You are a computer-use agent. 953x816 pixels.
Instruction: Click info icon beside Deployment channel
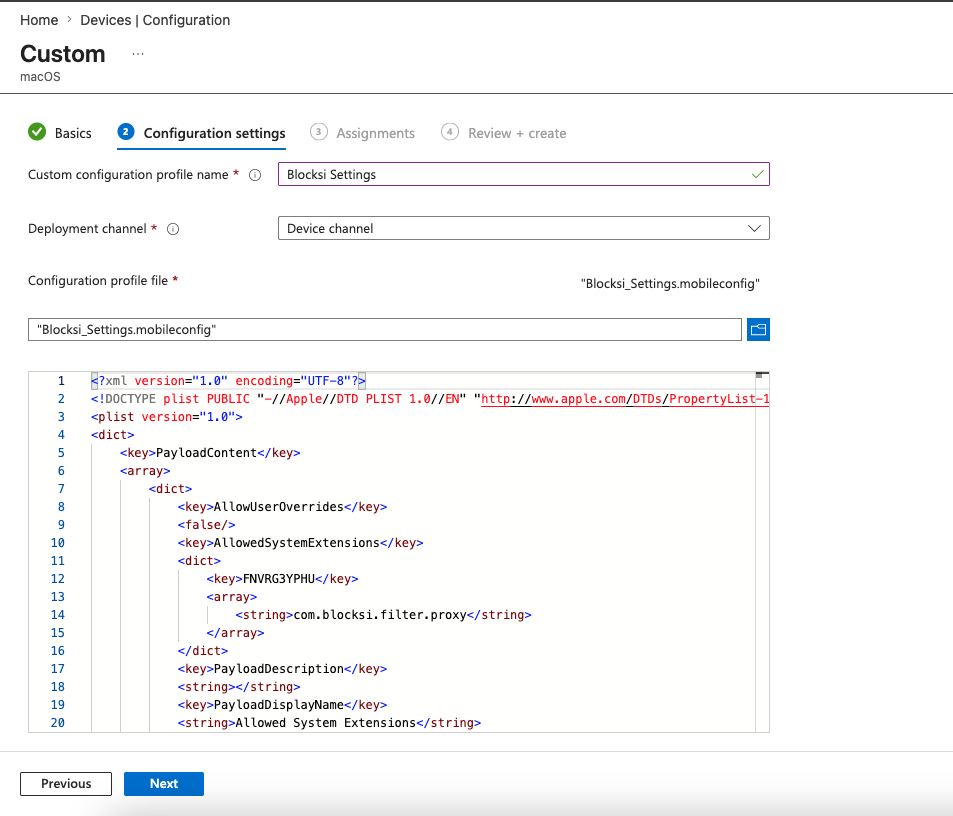coord(173,229)
